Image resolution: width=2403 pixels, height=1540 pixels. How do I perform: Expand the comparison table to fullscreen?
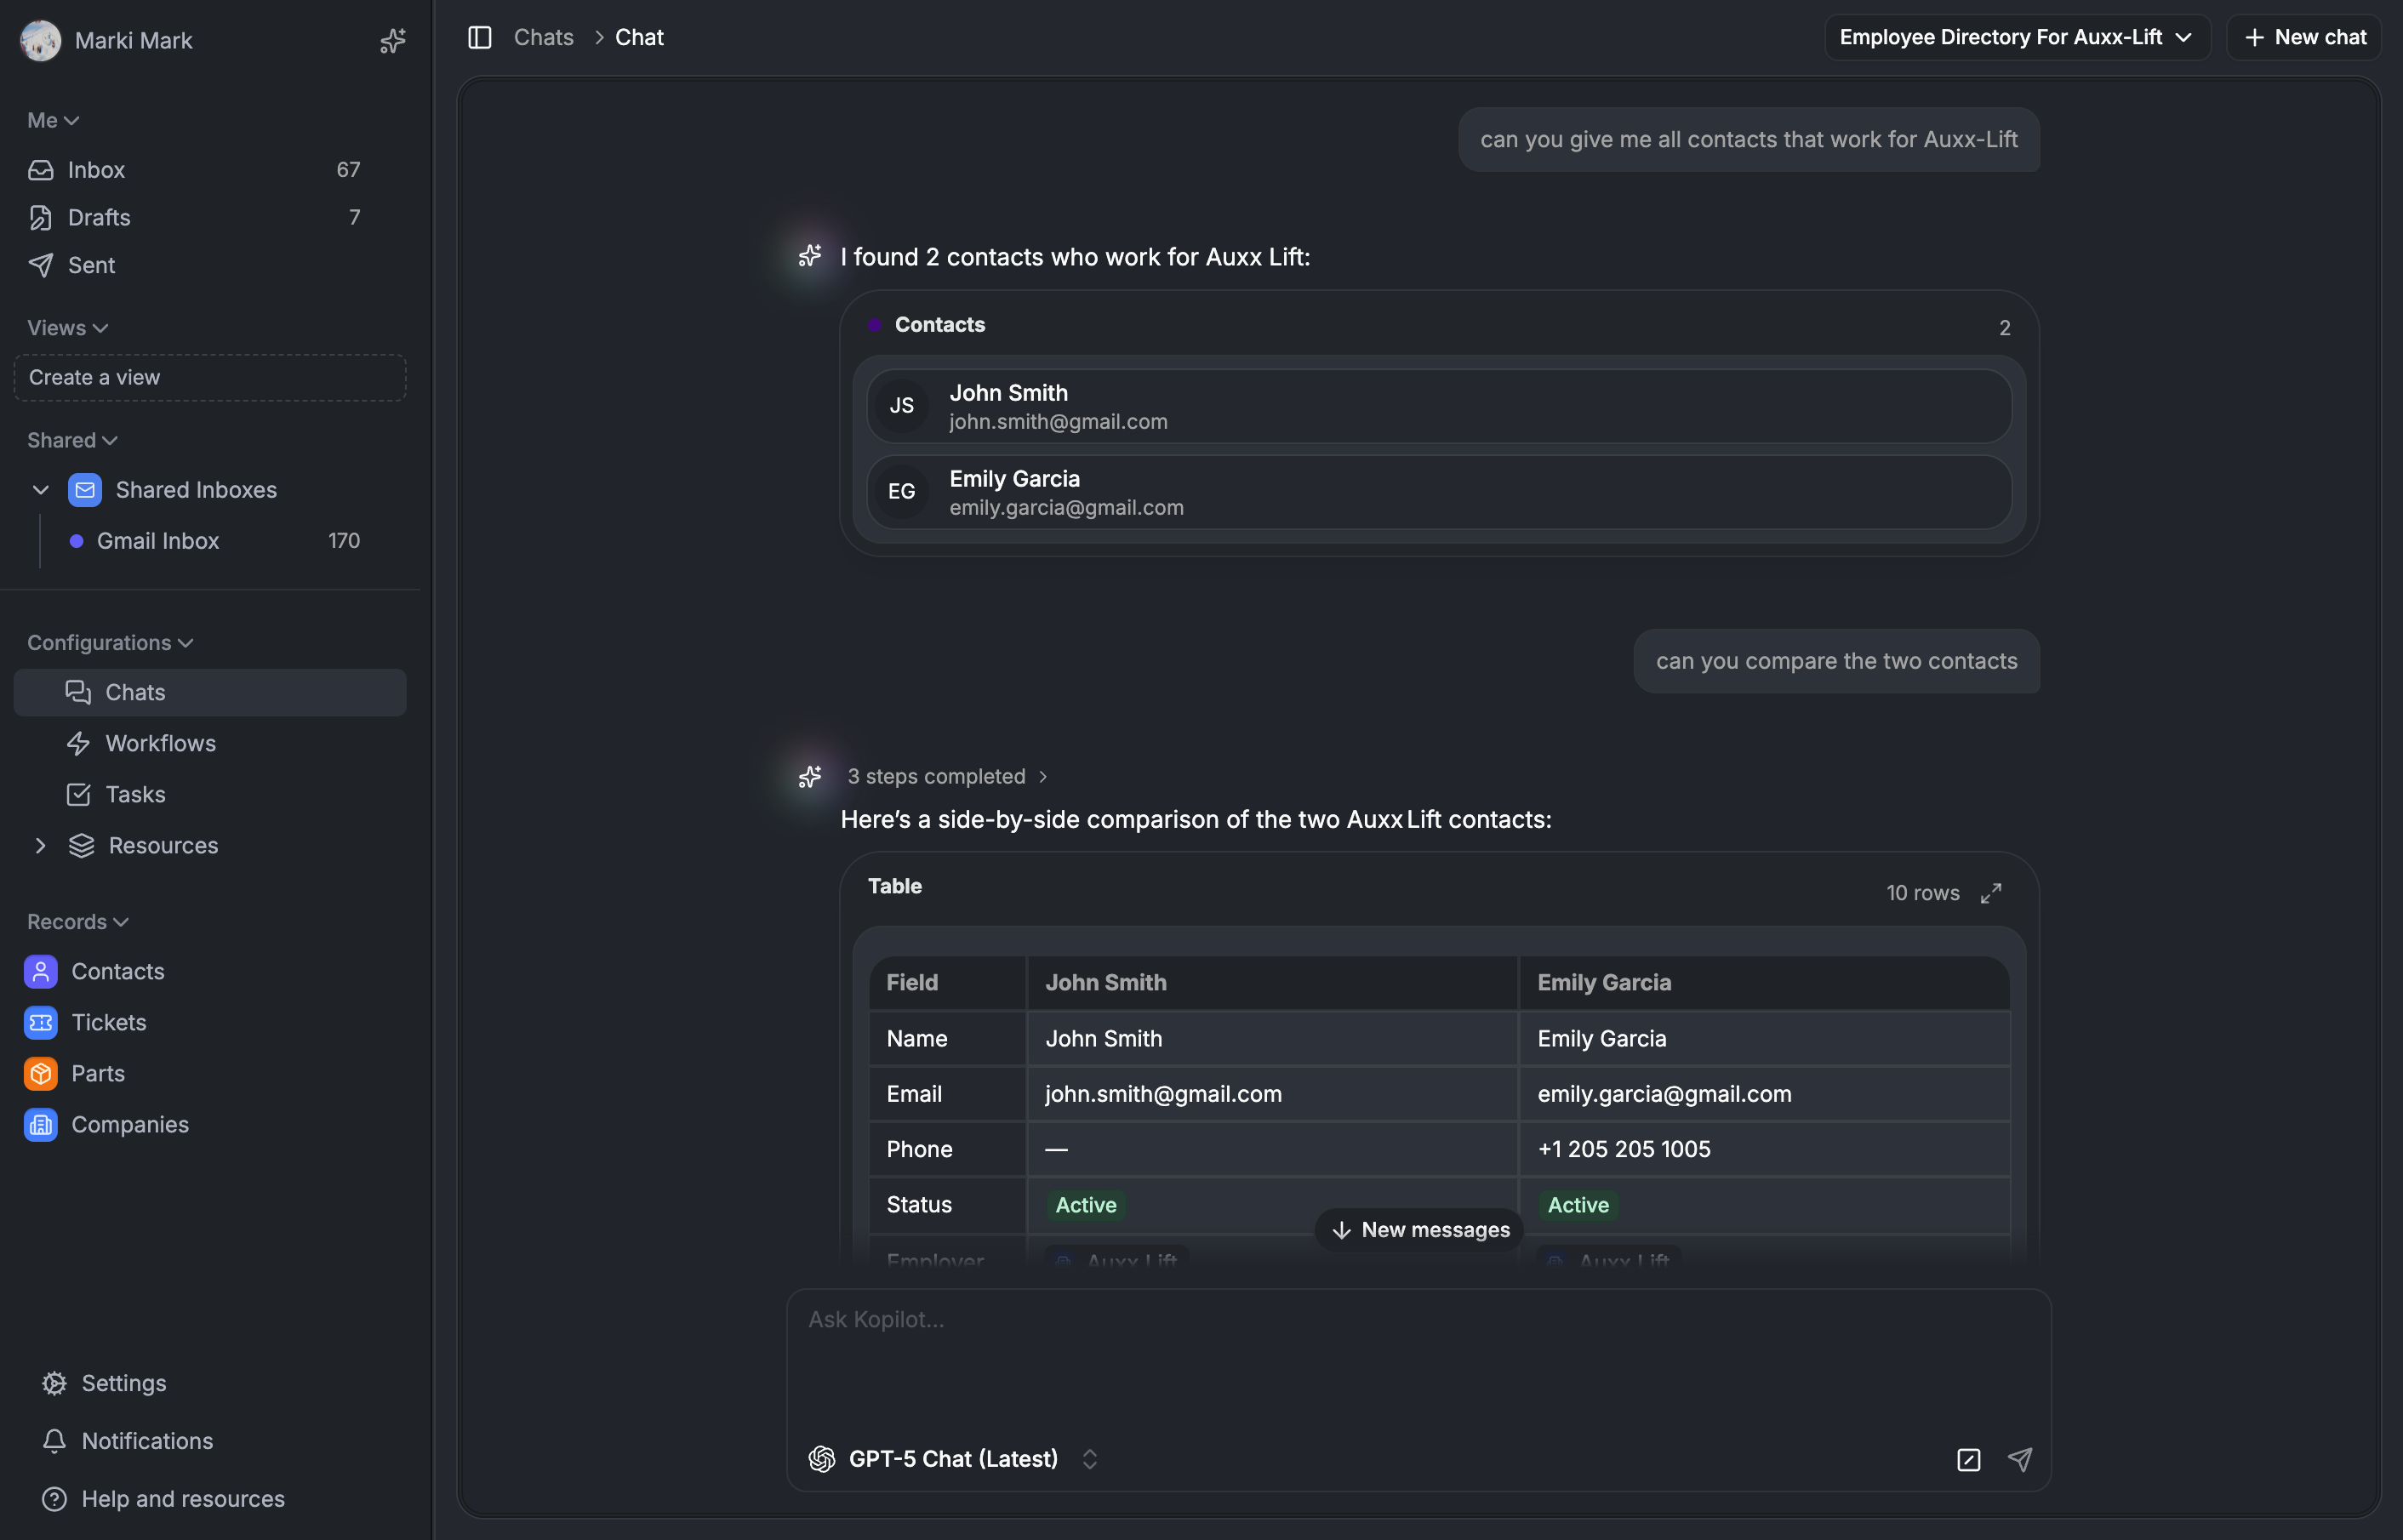coord(1991,893)
